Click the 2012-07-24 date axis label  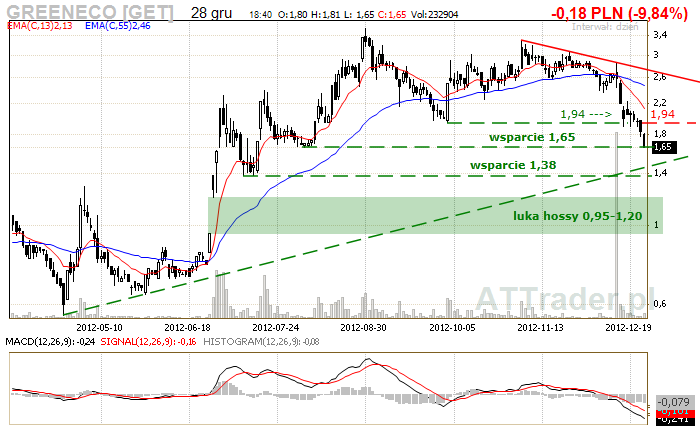[275, 328]
